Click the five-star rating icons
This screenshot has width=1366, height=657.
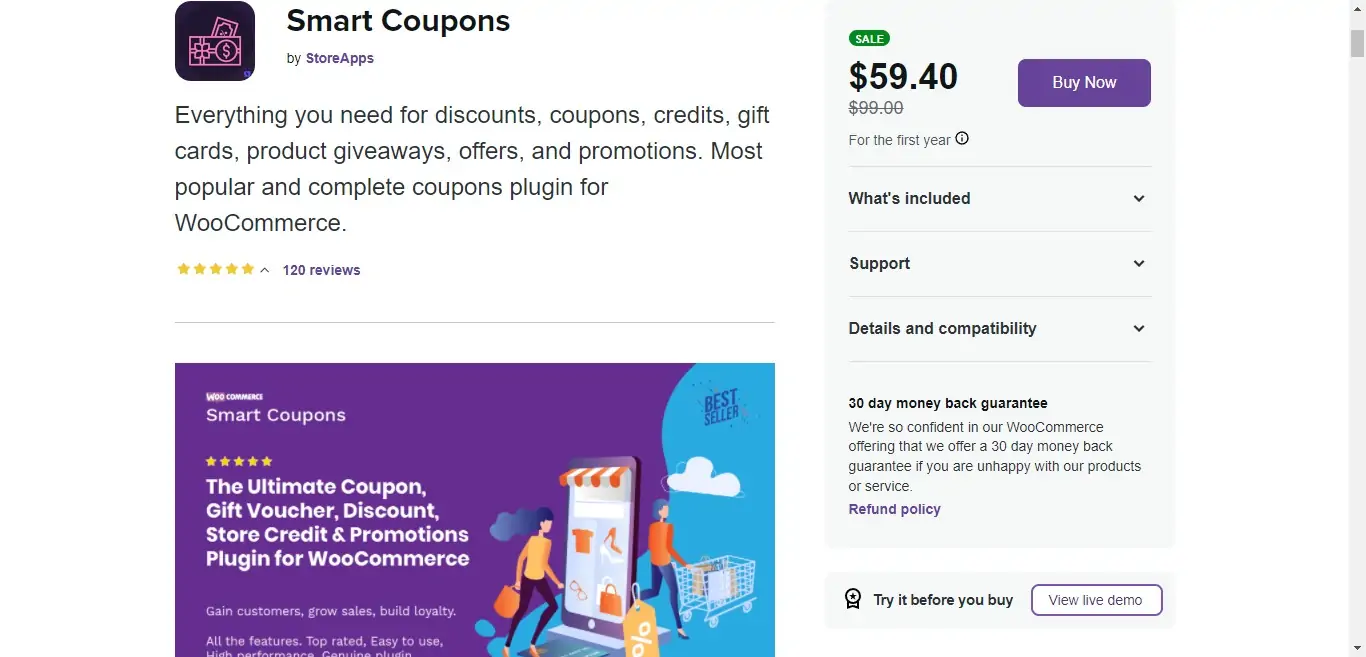coord(215,269)
